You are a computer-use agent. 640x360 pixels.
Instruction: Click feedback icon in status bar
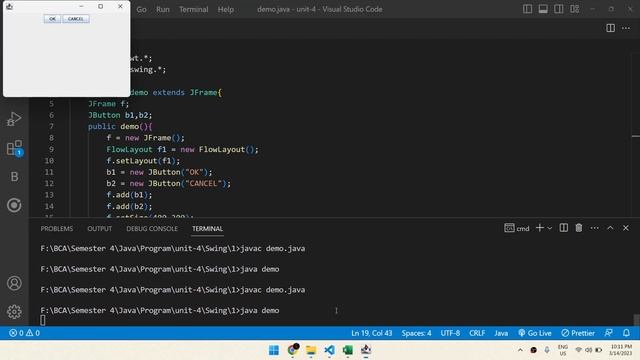[608, 333]
